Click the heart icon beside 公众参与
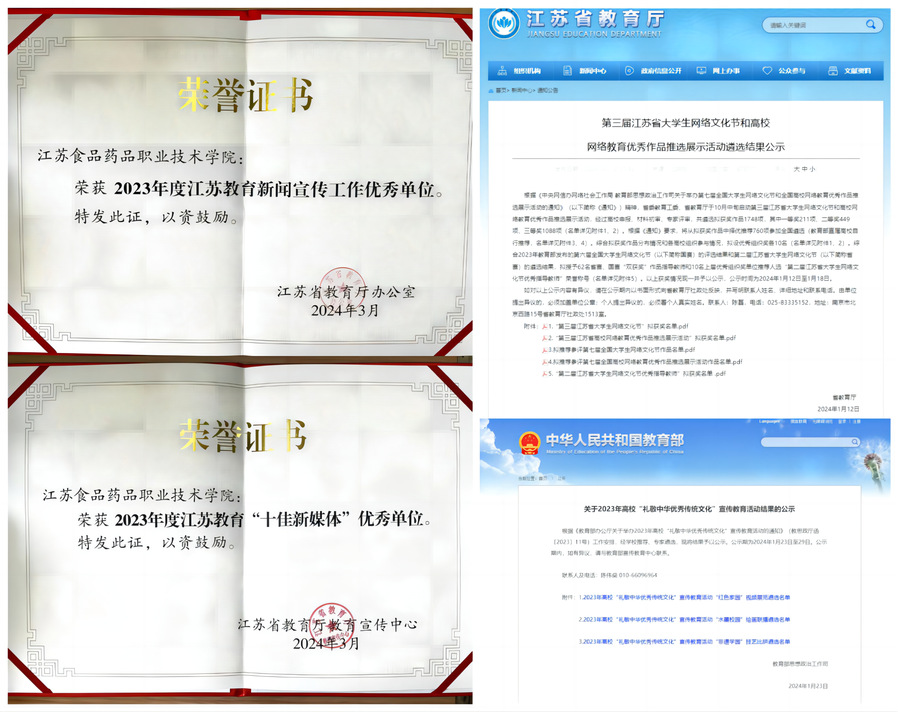 tap(767, 71)
